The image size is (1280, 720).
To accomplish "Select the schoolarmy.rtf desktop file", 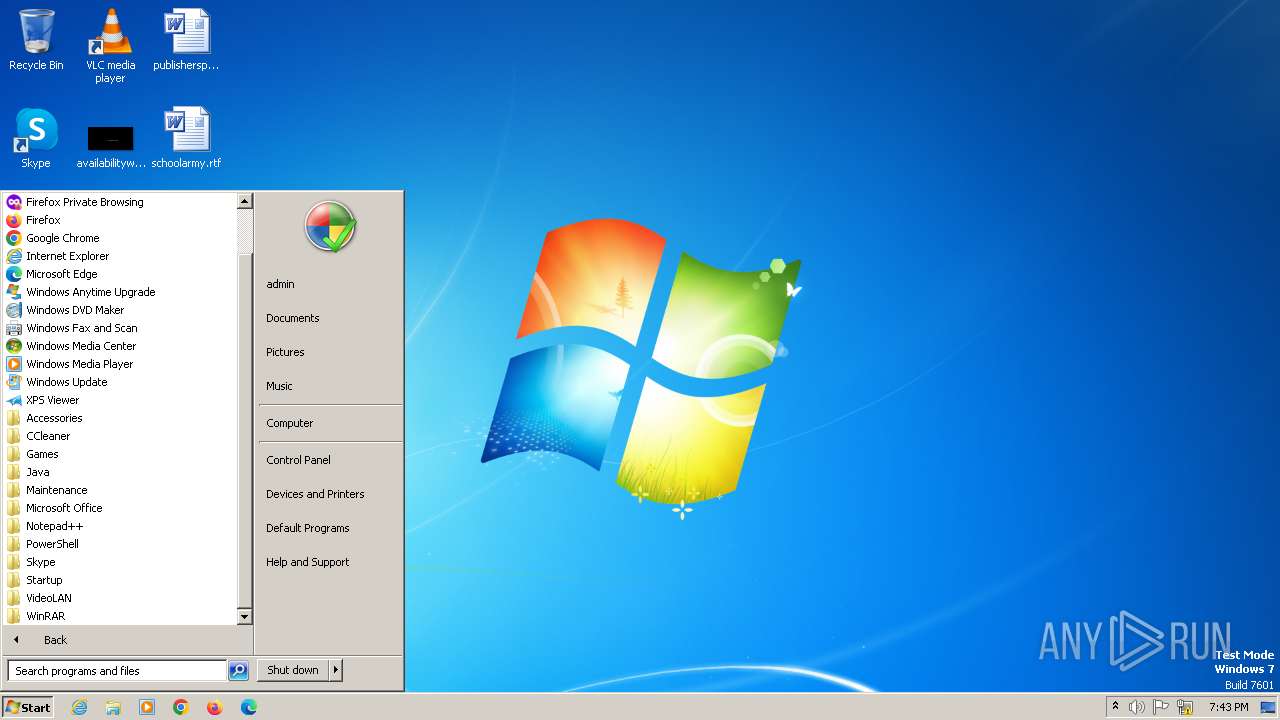I will (x=186, y=138).
